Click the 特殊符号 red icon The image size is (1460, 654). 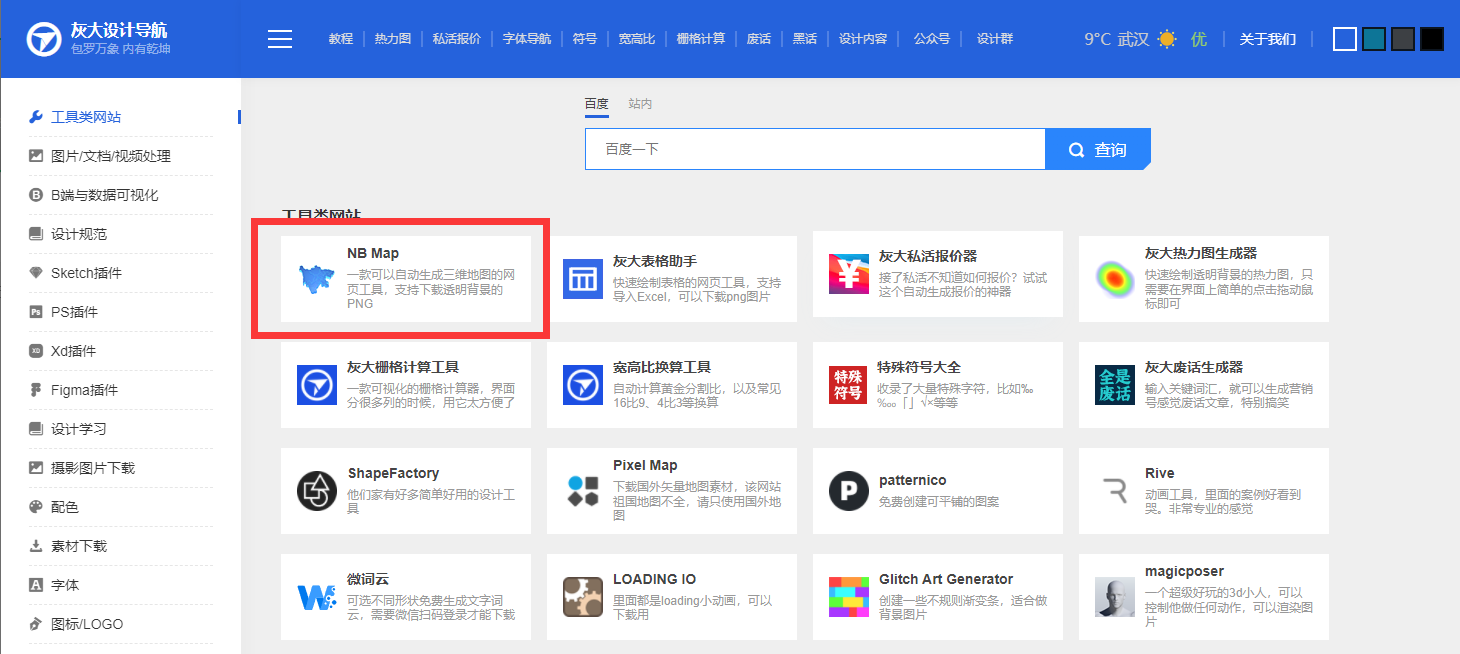pos(849,385)
